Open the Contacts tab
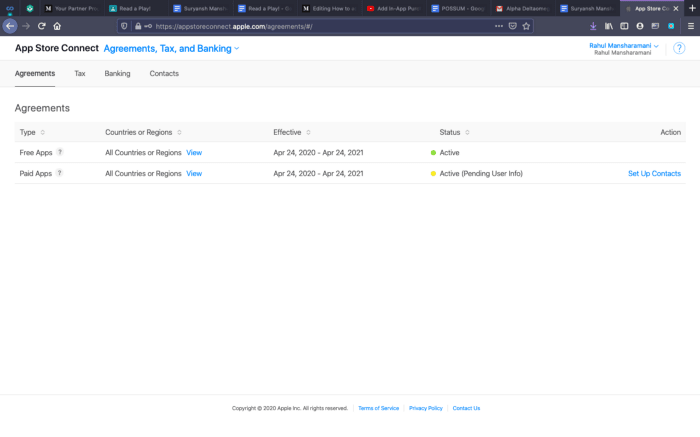Screen dimensions: 700x437 [164, 74]
